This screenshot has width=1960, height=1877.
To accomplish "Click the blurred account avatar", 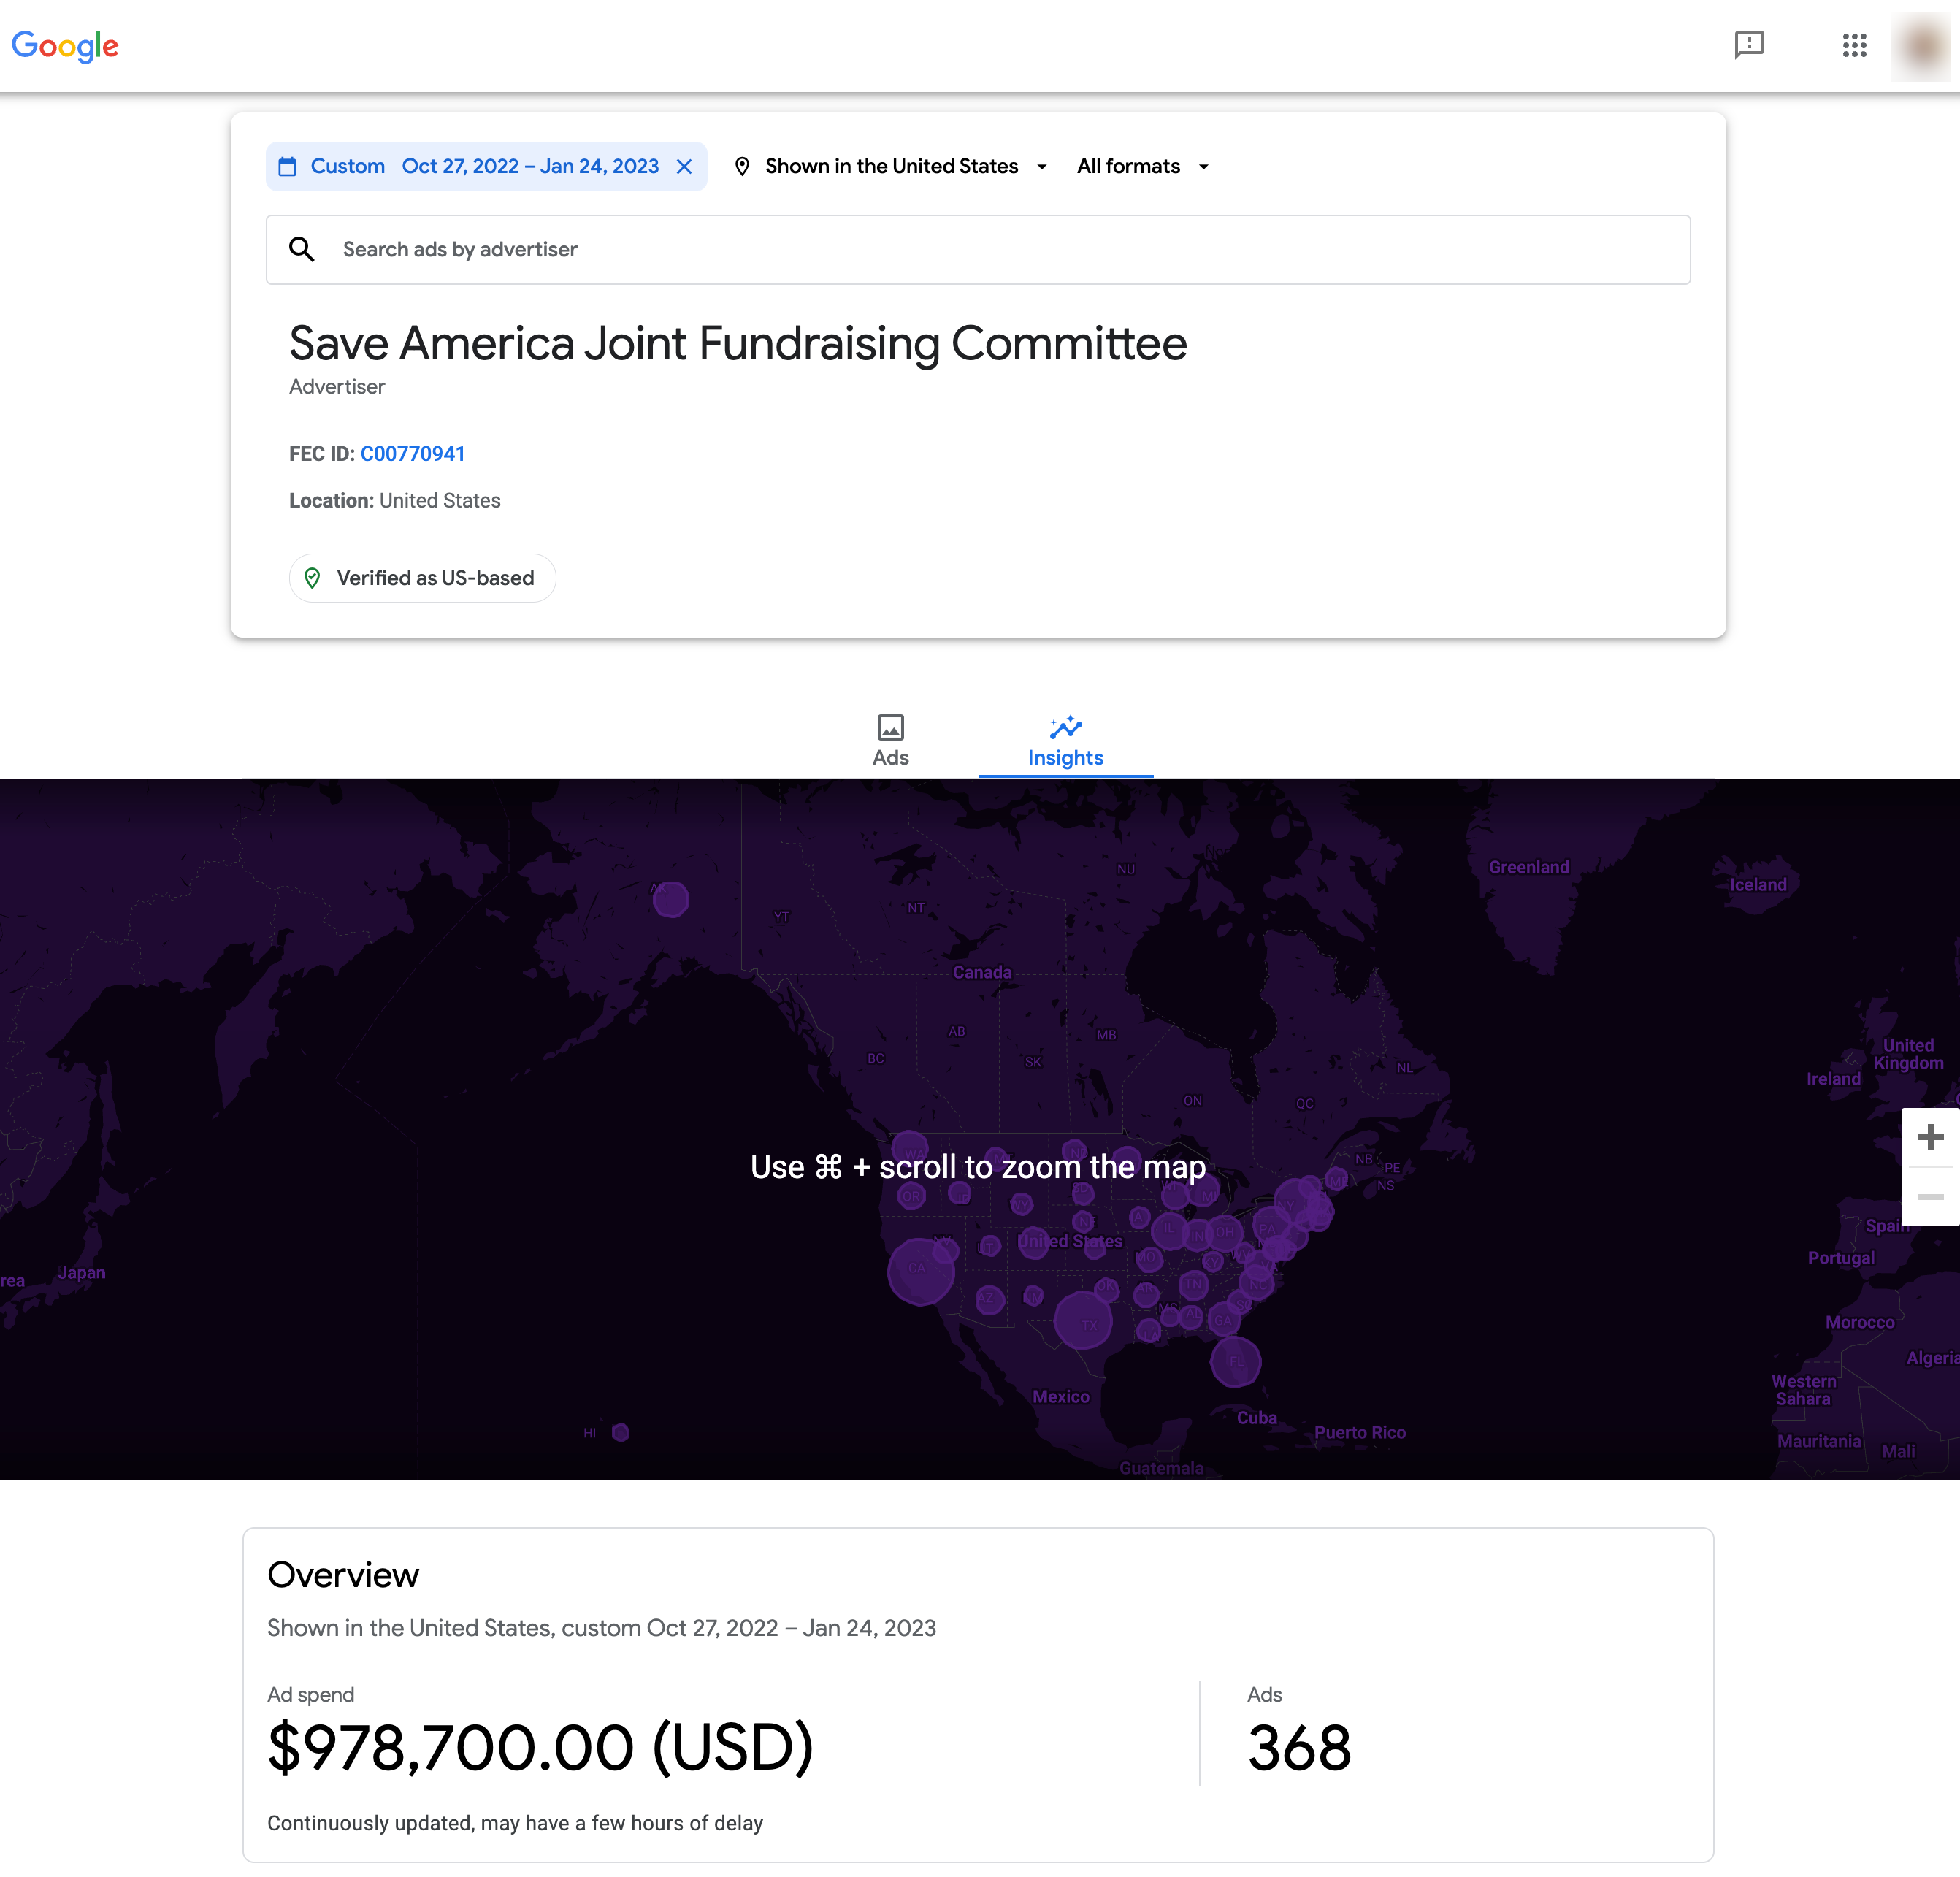I will pos(1921,46).
